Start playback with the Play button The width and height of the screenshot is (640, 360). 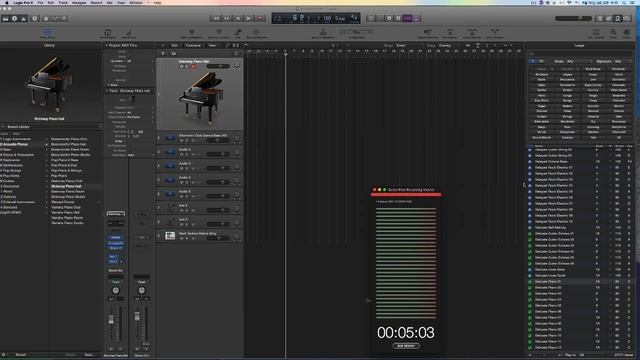248,18
